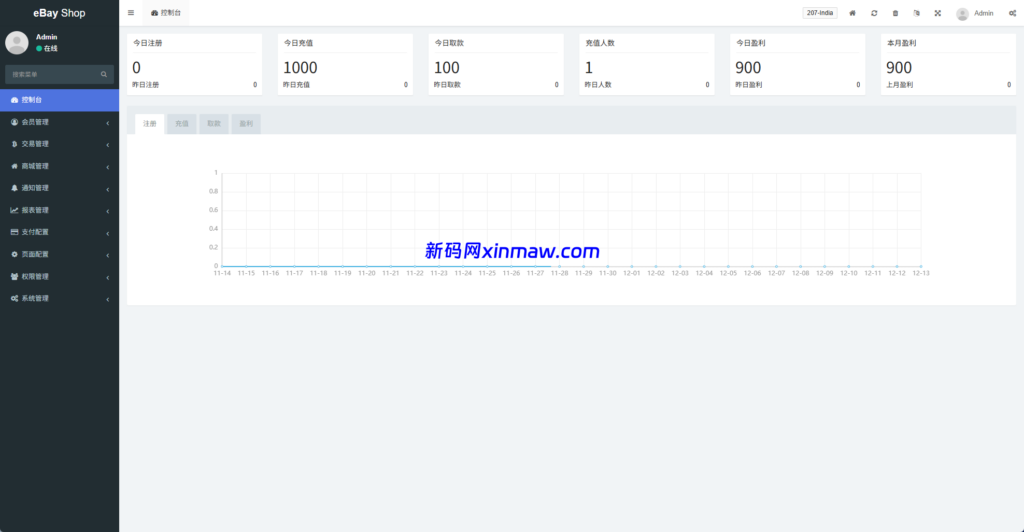Click the 会员管理 user icon
The height and width of the screenshot is (532, 1024).
point(14,122)
